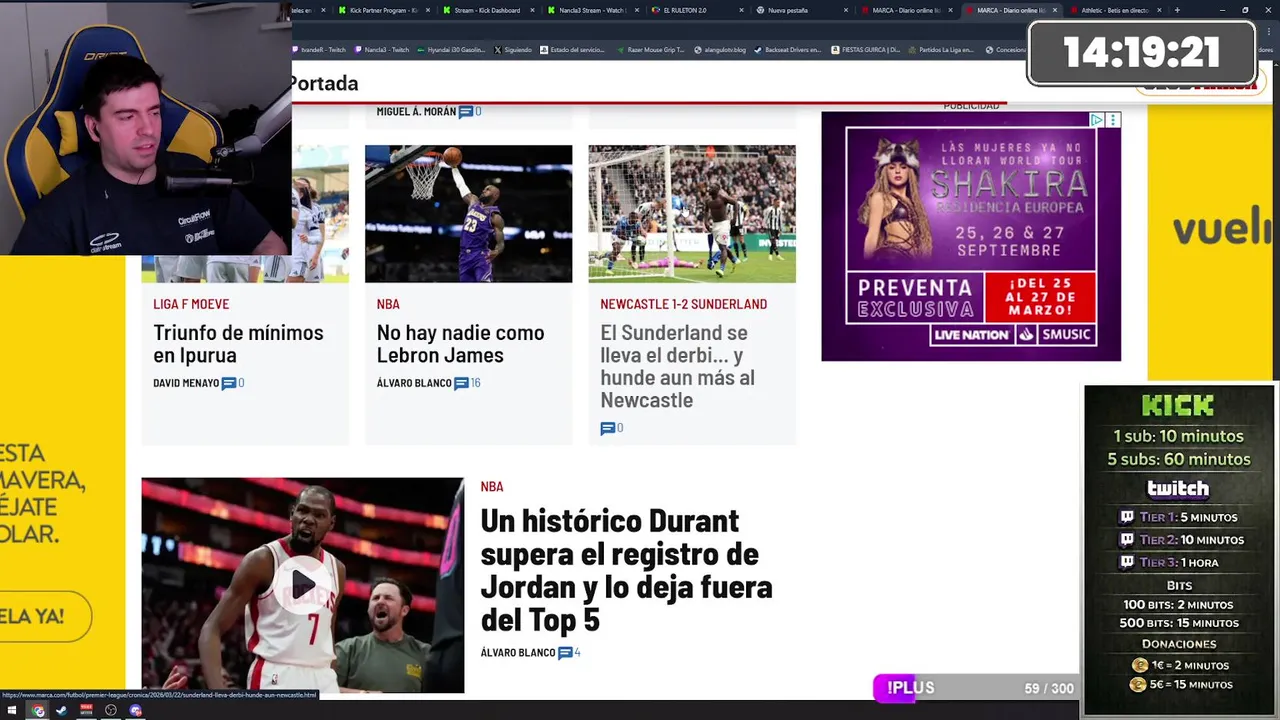
Task: Play the Durant video
Action: 302,584
